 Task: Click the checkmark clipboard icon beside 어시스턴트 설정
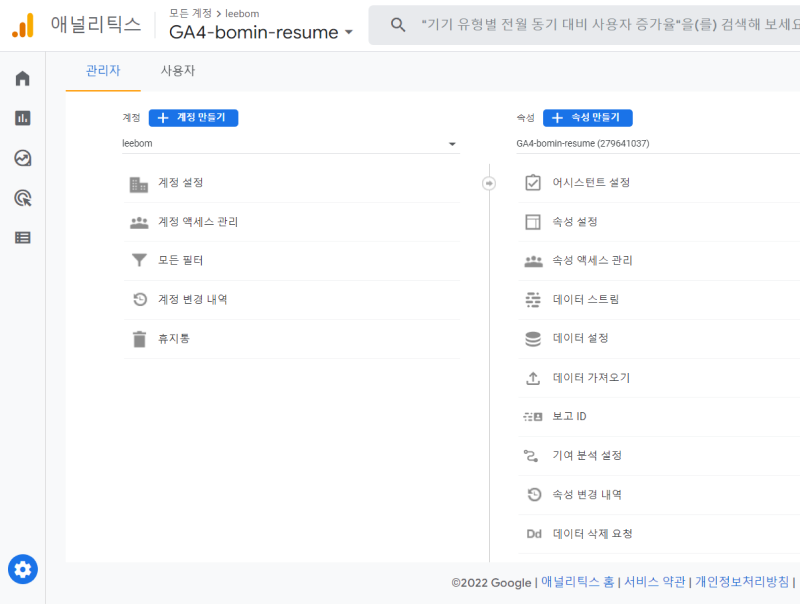533,183
